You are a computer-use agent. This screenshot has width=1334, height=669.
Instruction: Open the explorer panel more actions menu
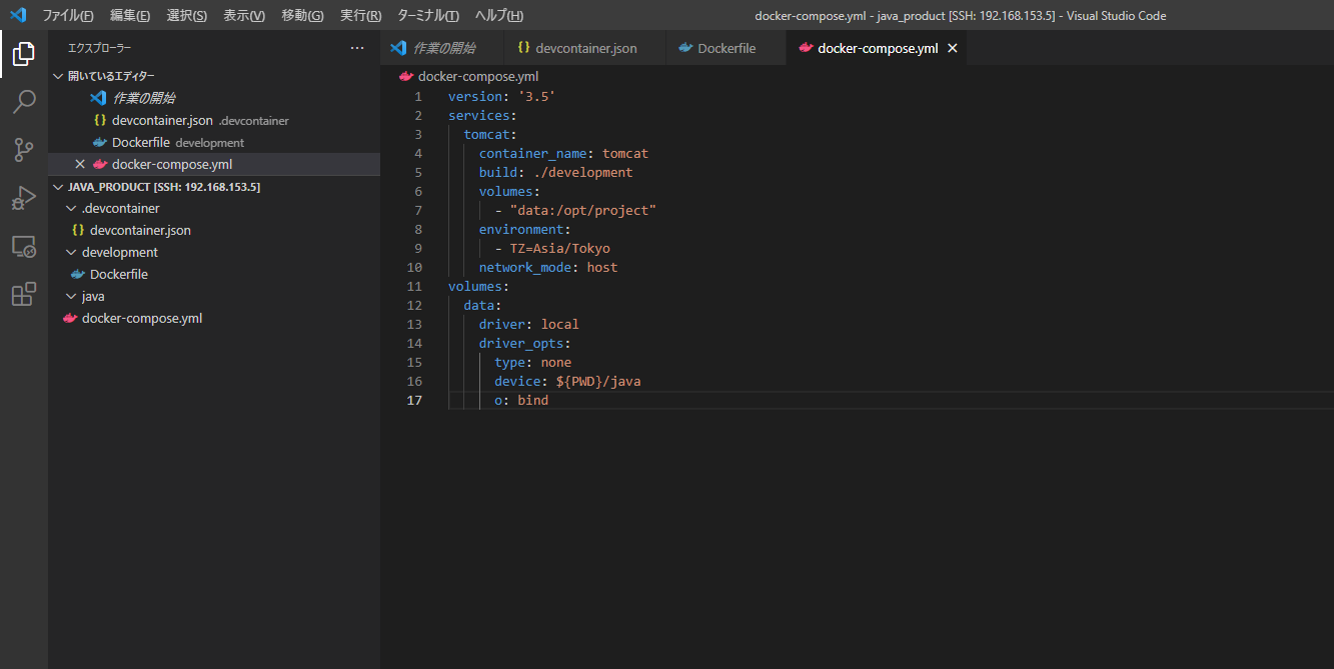coord(357,47)
